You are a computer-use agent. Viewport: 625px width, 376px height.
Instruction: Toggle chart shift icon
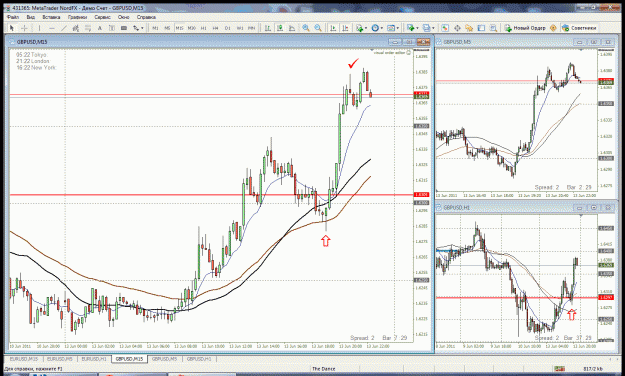(345, 28)
